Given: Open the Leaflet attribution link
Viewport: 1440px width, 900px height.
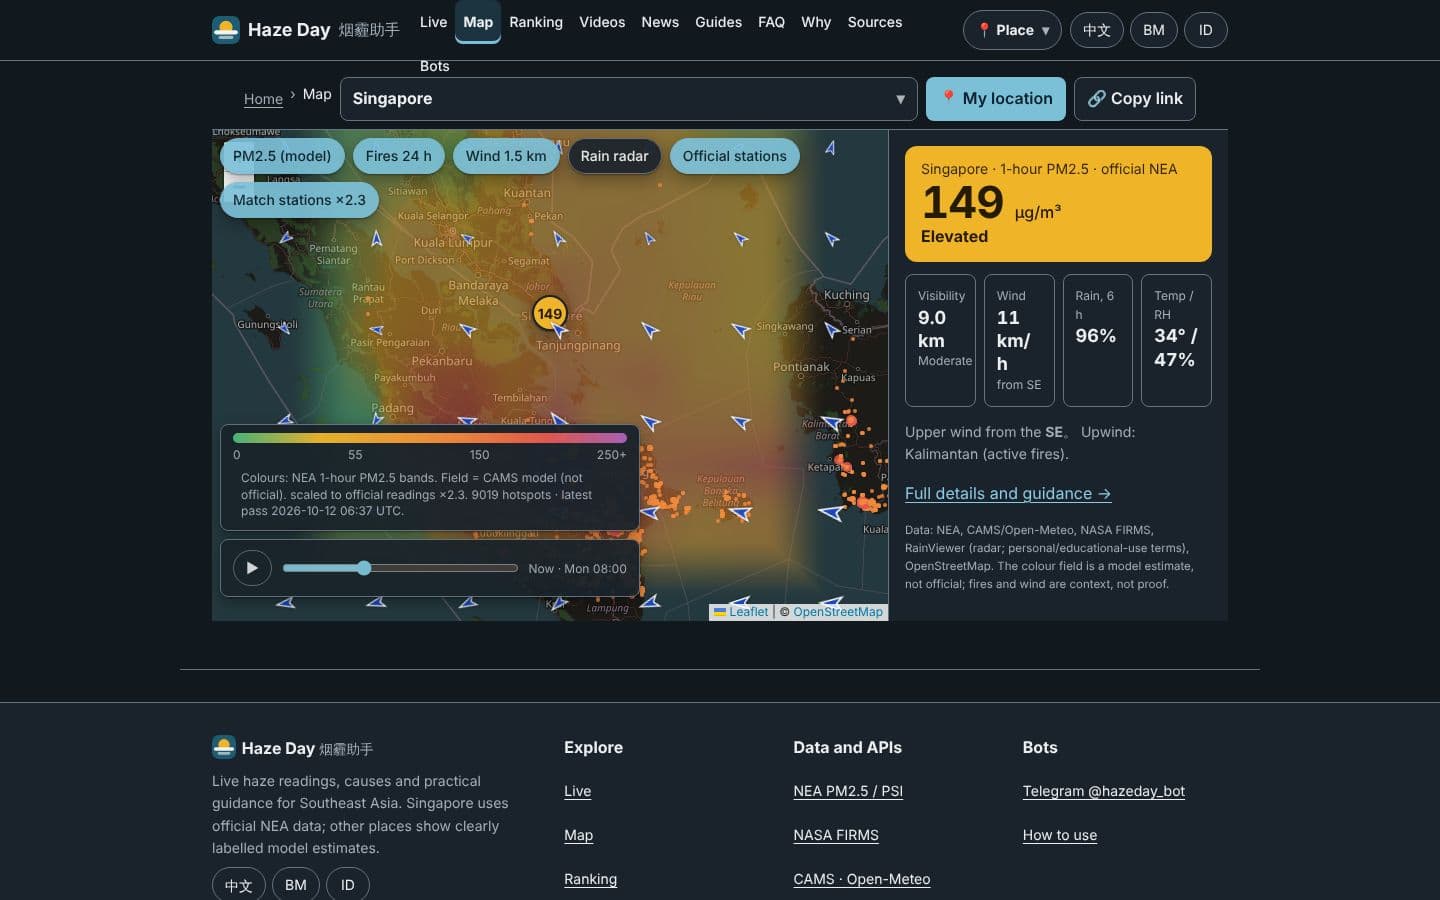Looking at the screenshot, I should pos(741,612).
